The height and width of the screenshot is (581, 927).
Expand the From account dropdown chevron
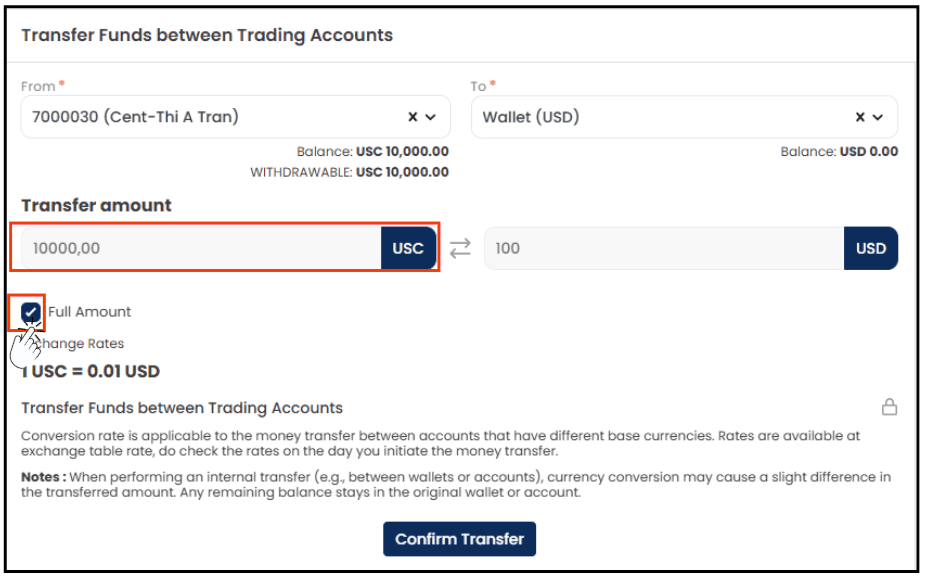pyautogui.click(x=431, y=117)
